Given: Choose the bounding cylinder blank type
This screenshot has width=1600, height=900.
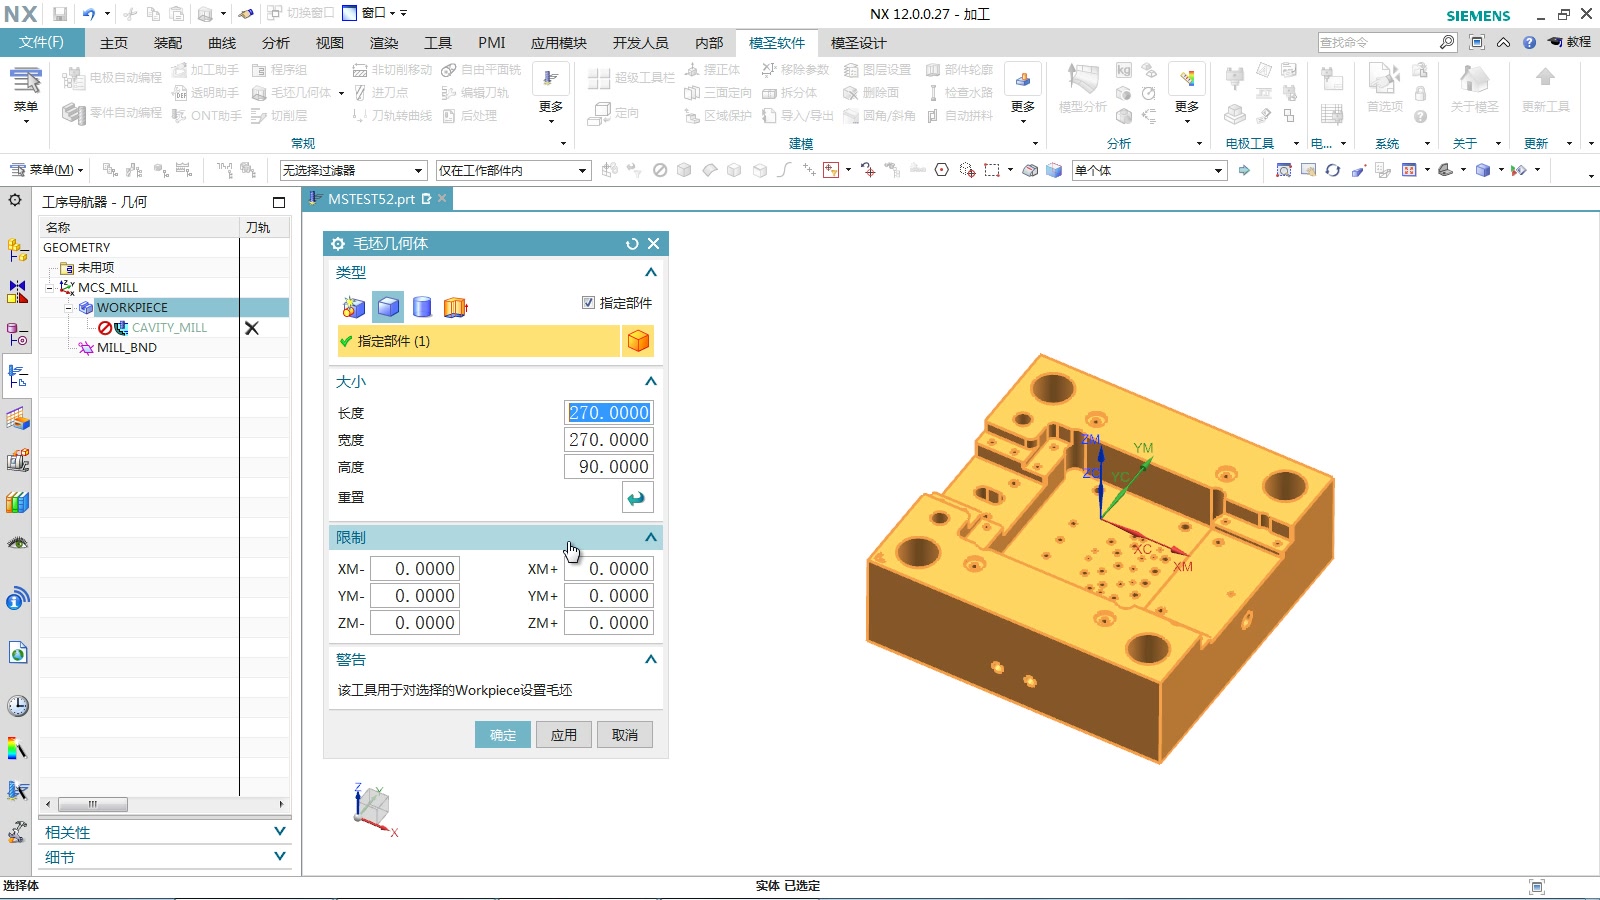Looking at the screenshot, I should pos(422,307).
